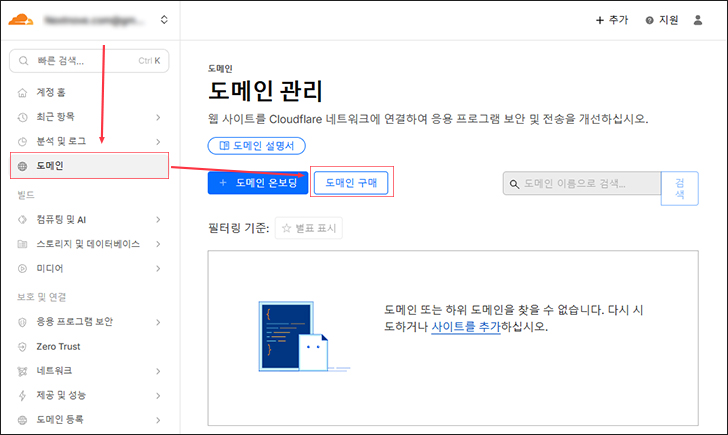Screen dimensions: 728x435
Task: Toggle the 별표 표시 star filter
Action: (309, 228)
